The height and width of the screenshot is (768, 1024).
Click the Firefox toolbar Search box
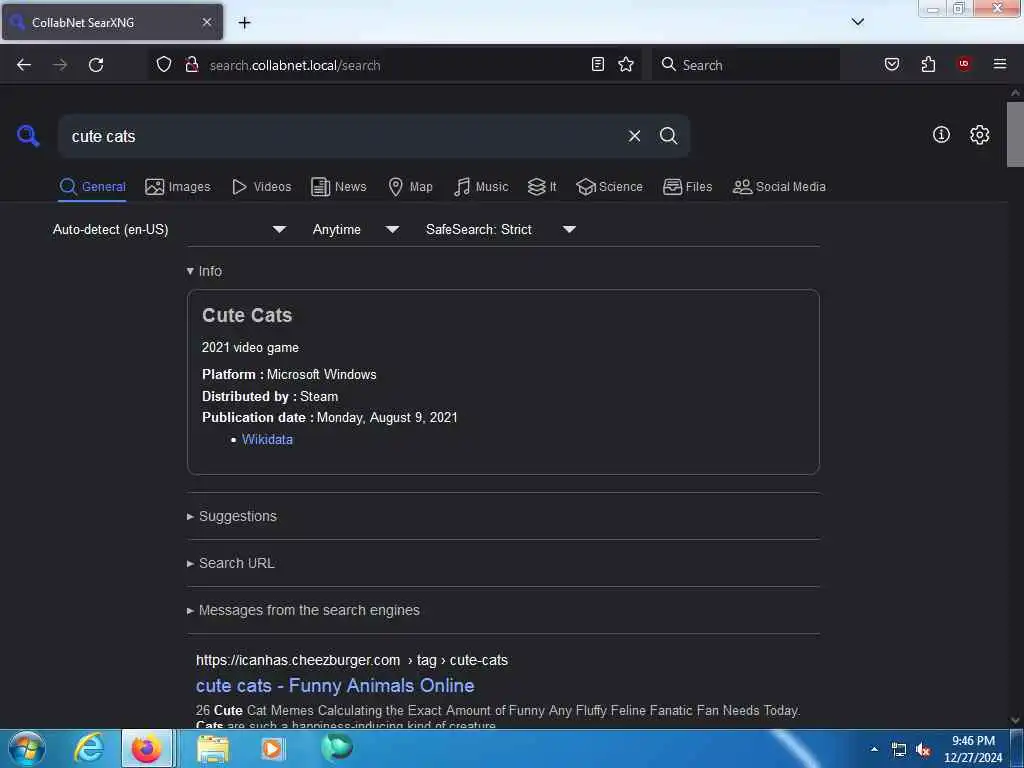pos(745,65)
